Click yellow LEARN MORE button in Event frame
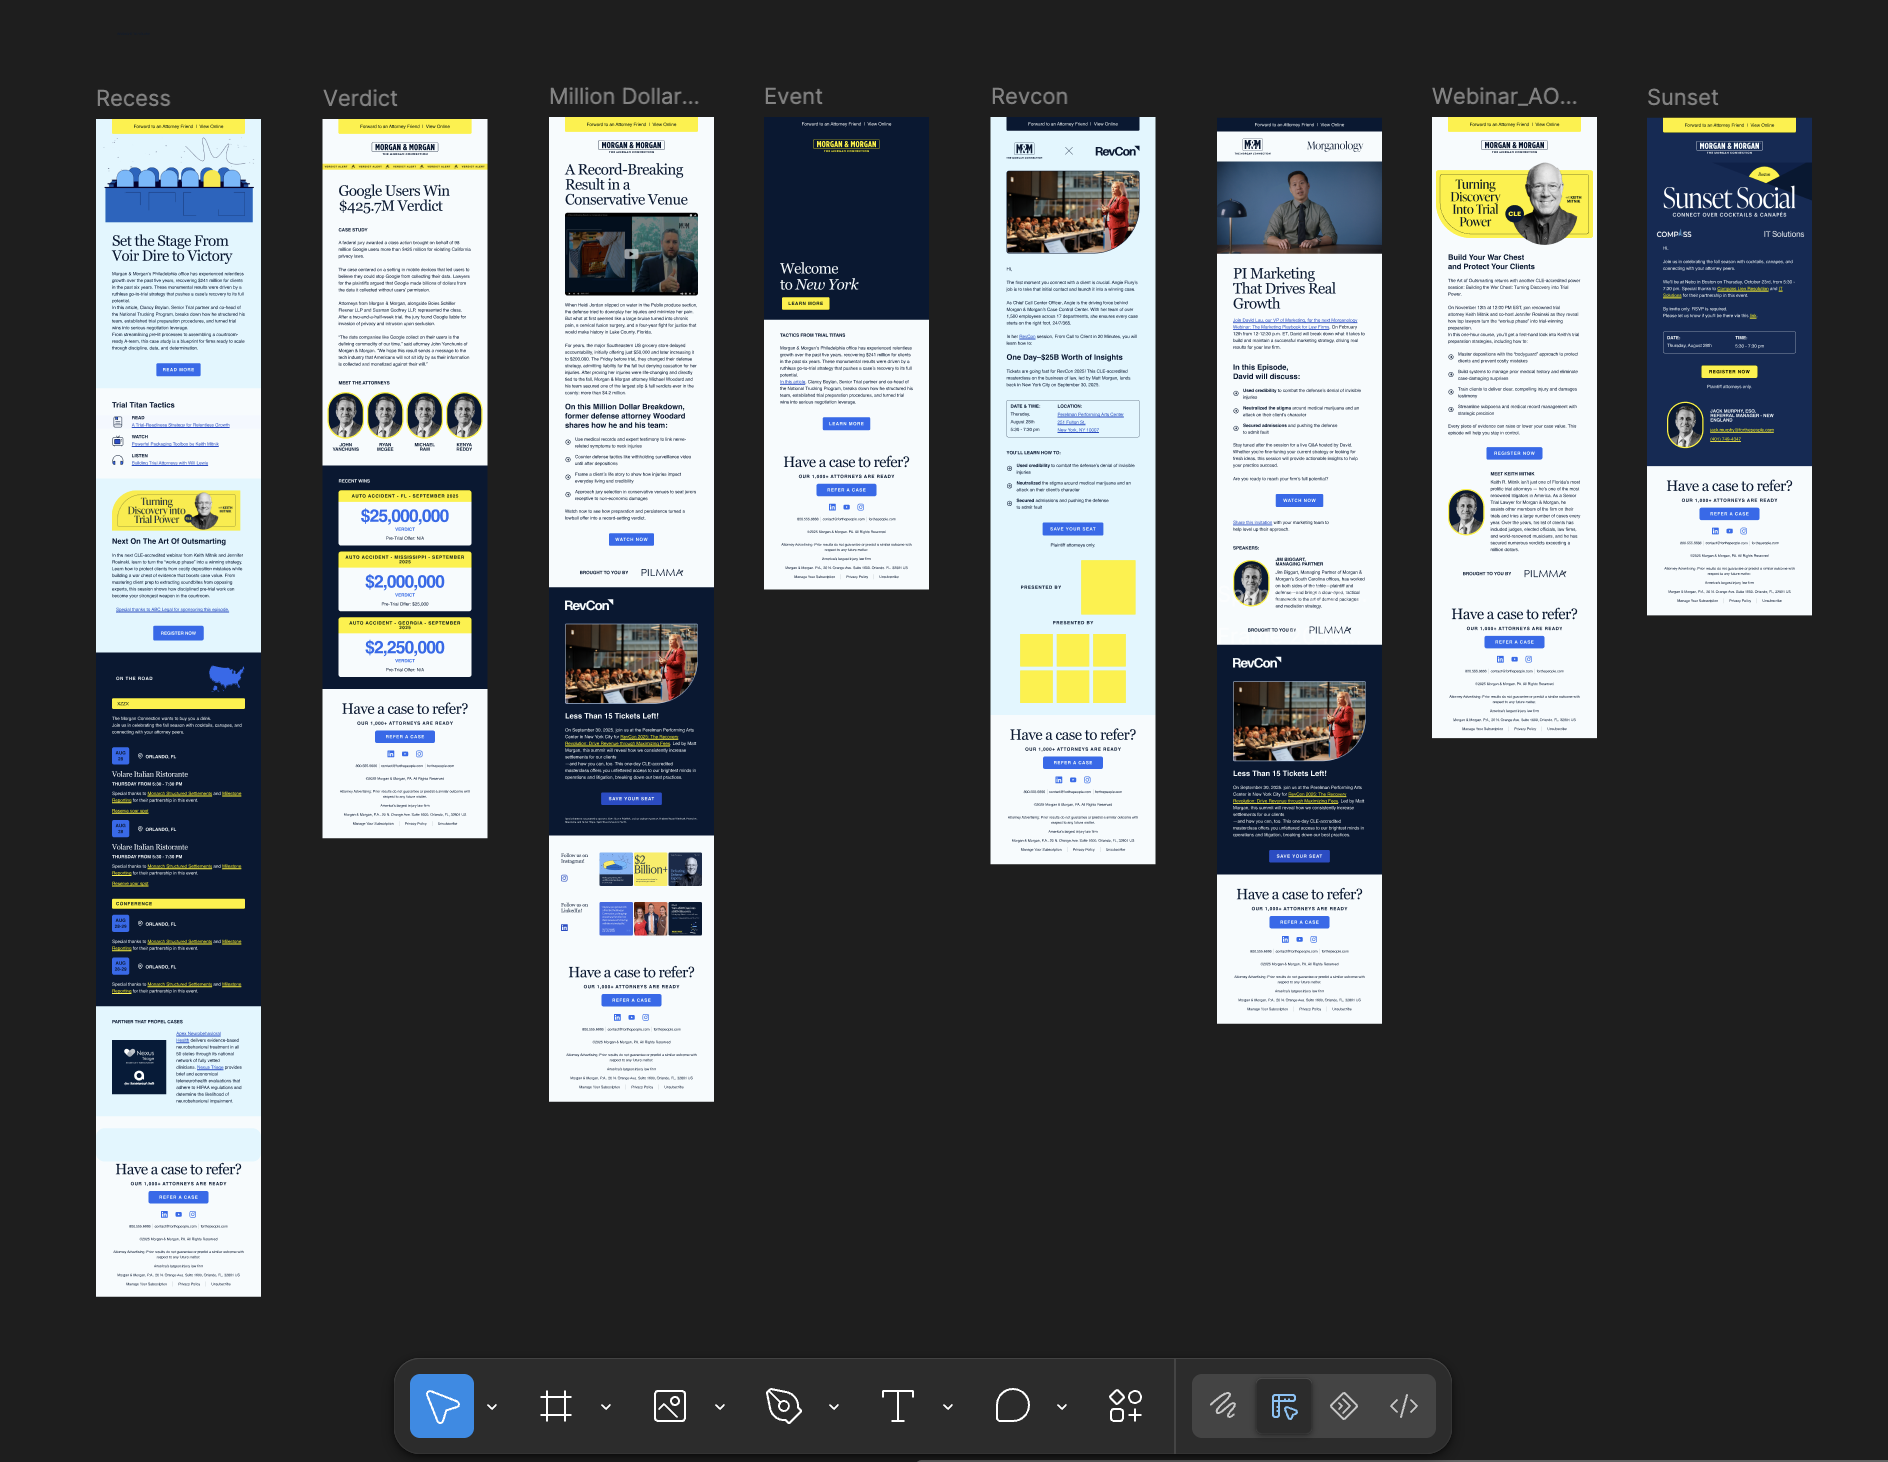The width and height of the screenshot is (1888, 1462). coord(805,303)
